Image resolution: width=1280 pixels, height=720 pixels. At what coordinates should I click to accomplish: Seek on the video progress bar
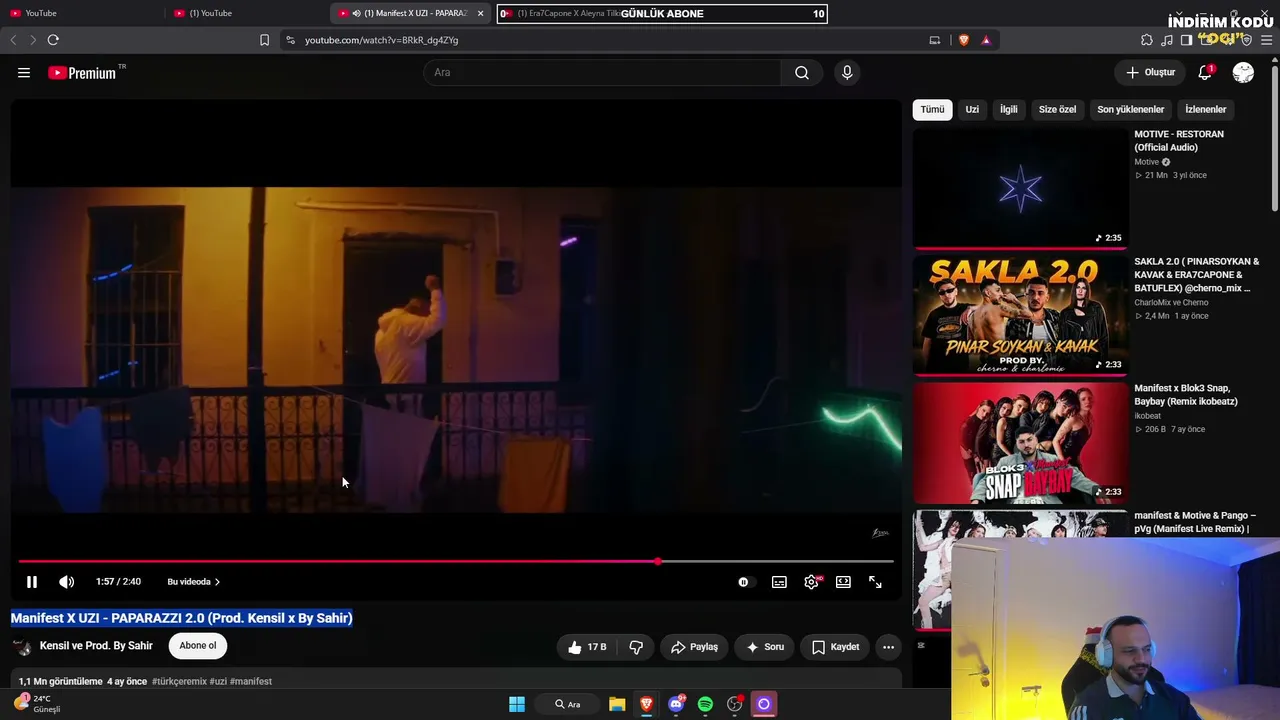click(x=456, y=561)
